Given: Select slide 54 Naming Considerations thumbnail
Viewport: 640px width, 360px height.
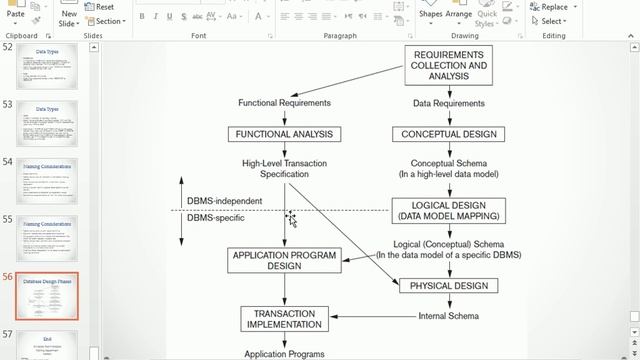Looking at the screenshot, I should (47, 181).
